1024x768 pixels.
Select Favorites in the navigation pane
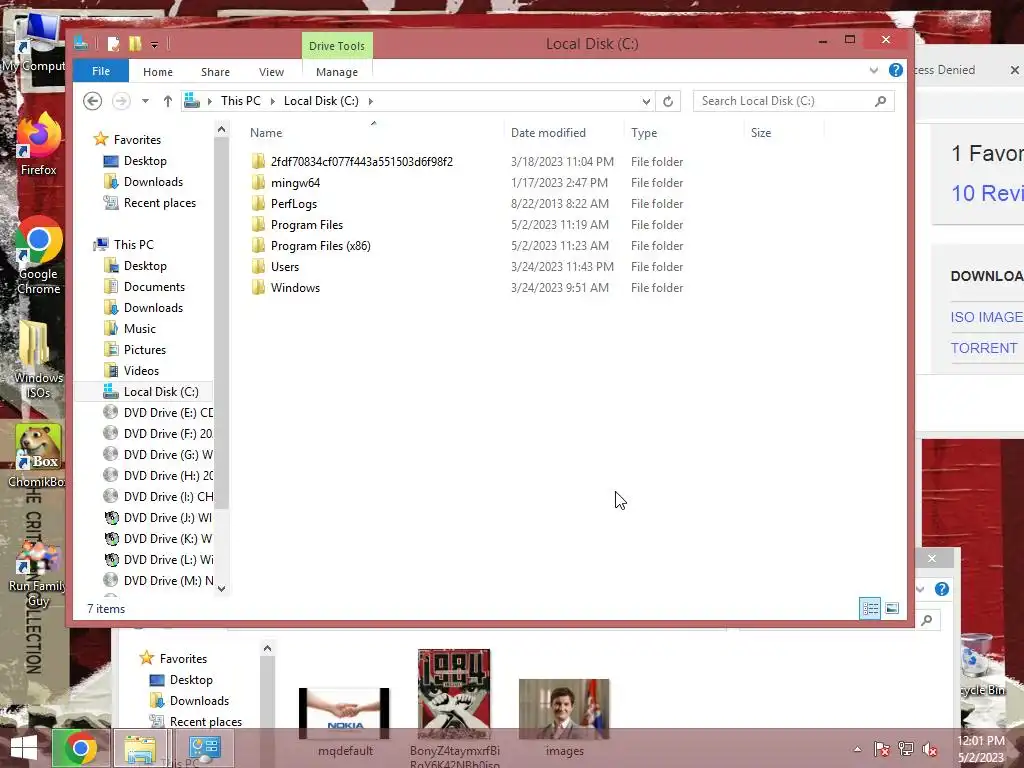[x=136, y=140]
